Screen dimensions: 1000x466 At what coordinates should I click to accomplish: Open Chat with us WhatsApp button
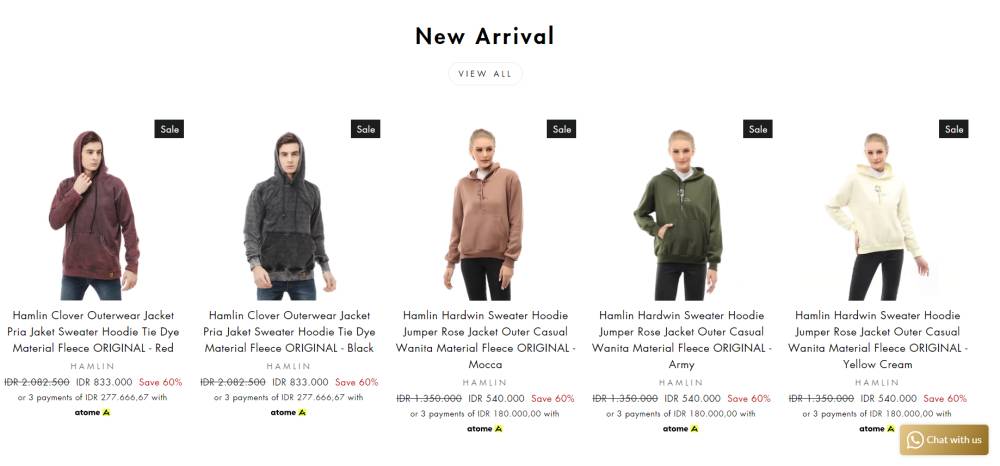944,440
